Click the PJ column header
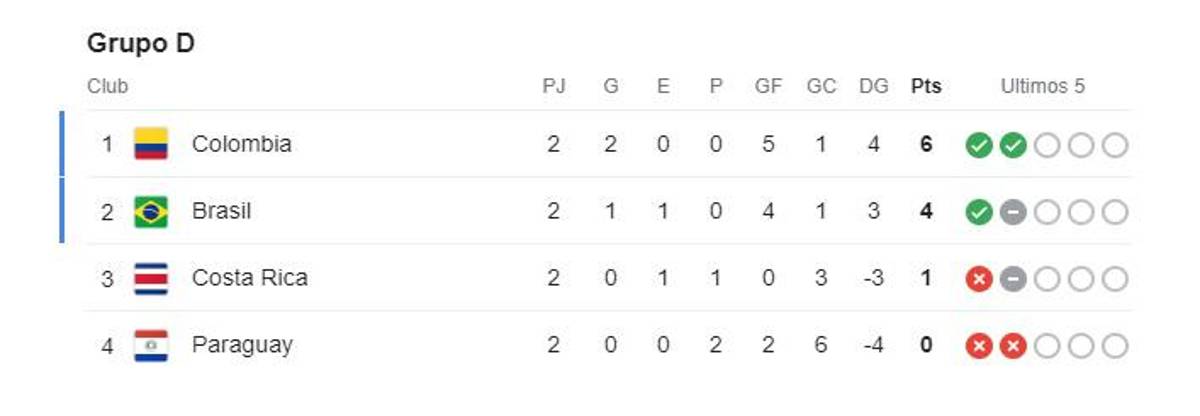 point(553,87)
